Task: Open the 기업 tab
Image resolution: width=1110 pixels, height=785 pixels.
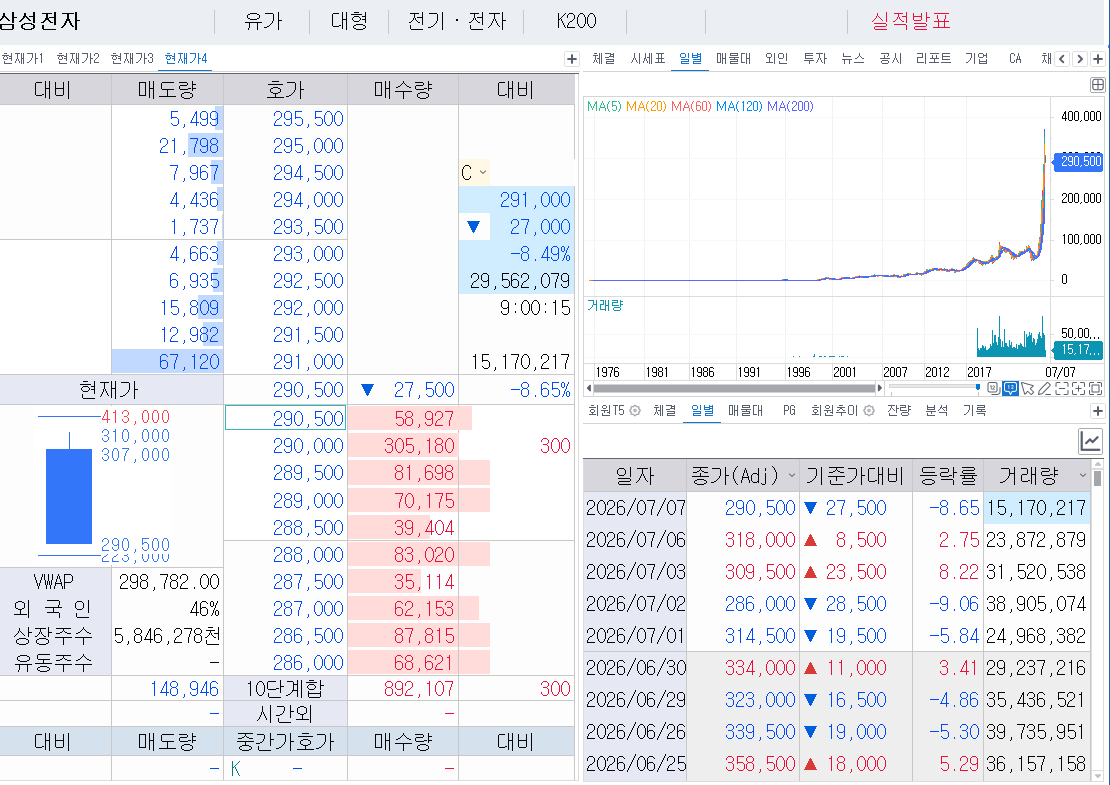Action: pyautogui.click(x=976, y=59)
